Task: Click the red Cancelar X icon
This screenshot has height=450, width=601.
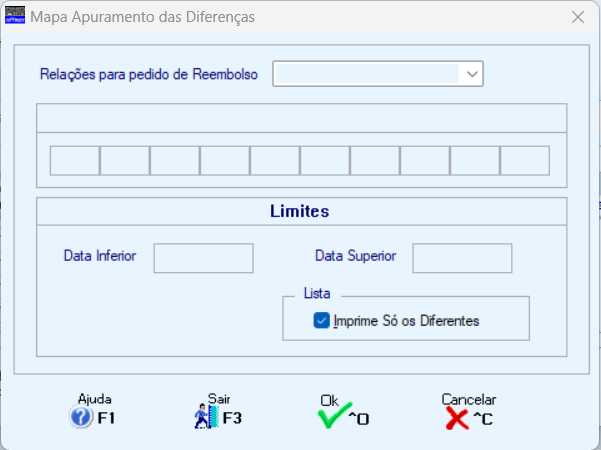Action: (457, 418)
